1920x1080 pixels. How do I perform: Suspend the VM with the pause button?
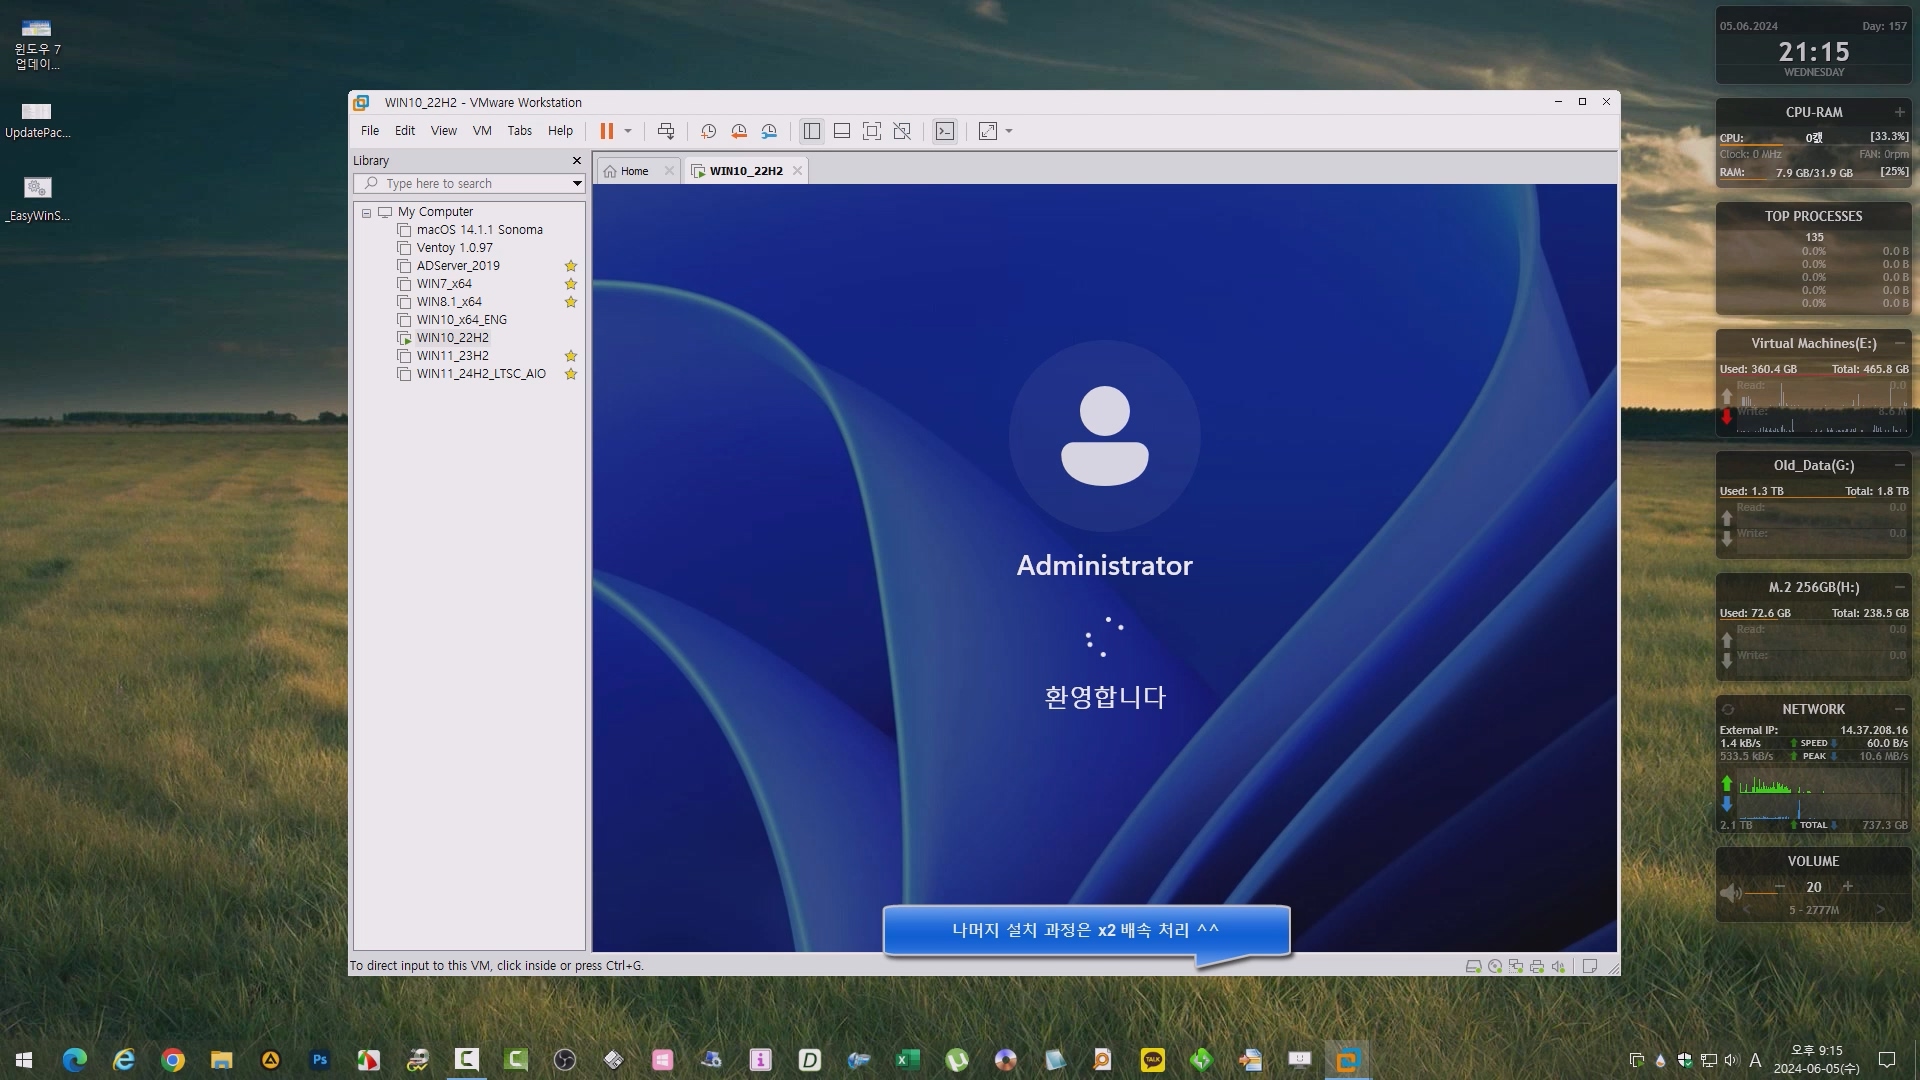tap(606, 131)
